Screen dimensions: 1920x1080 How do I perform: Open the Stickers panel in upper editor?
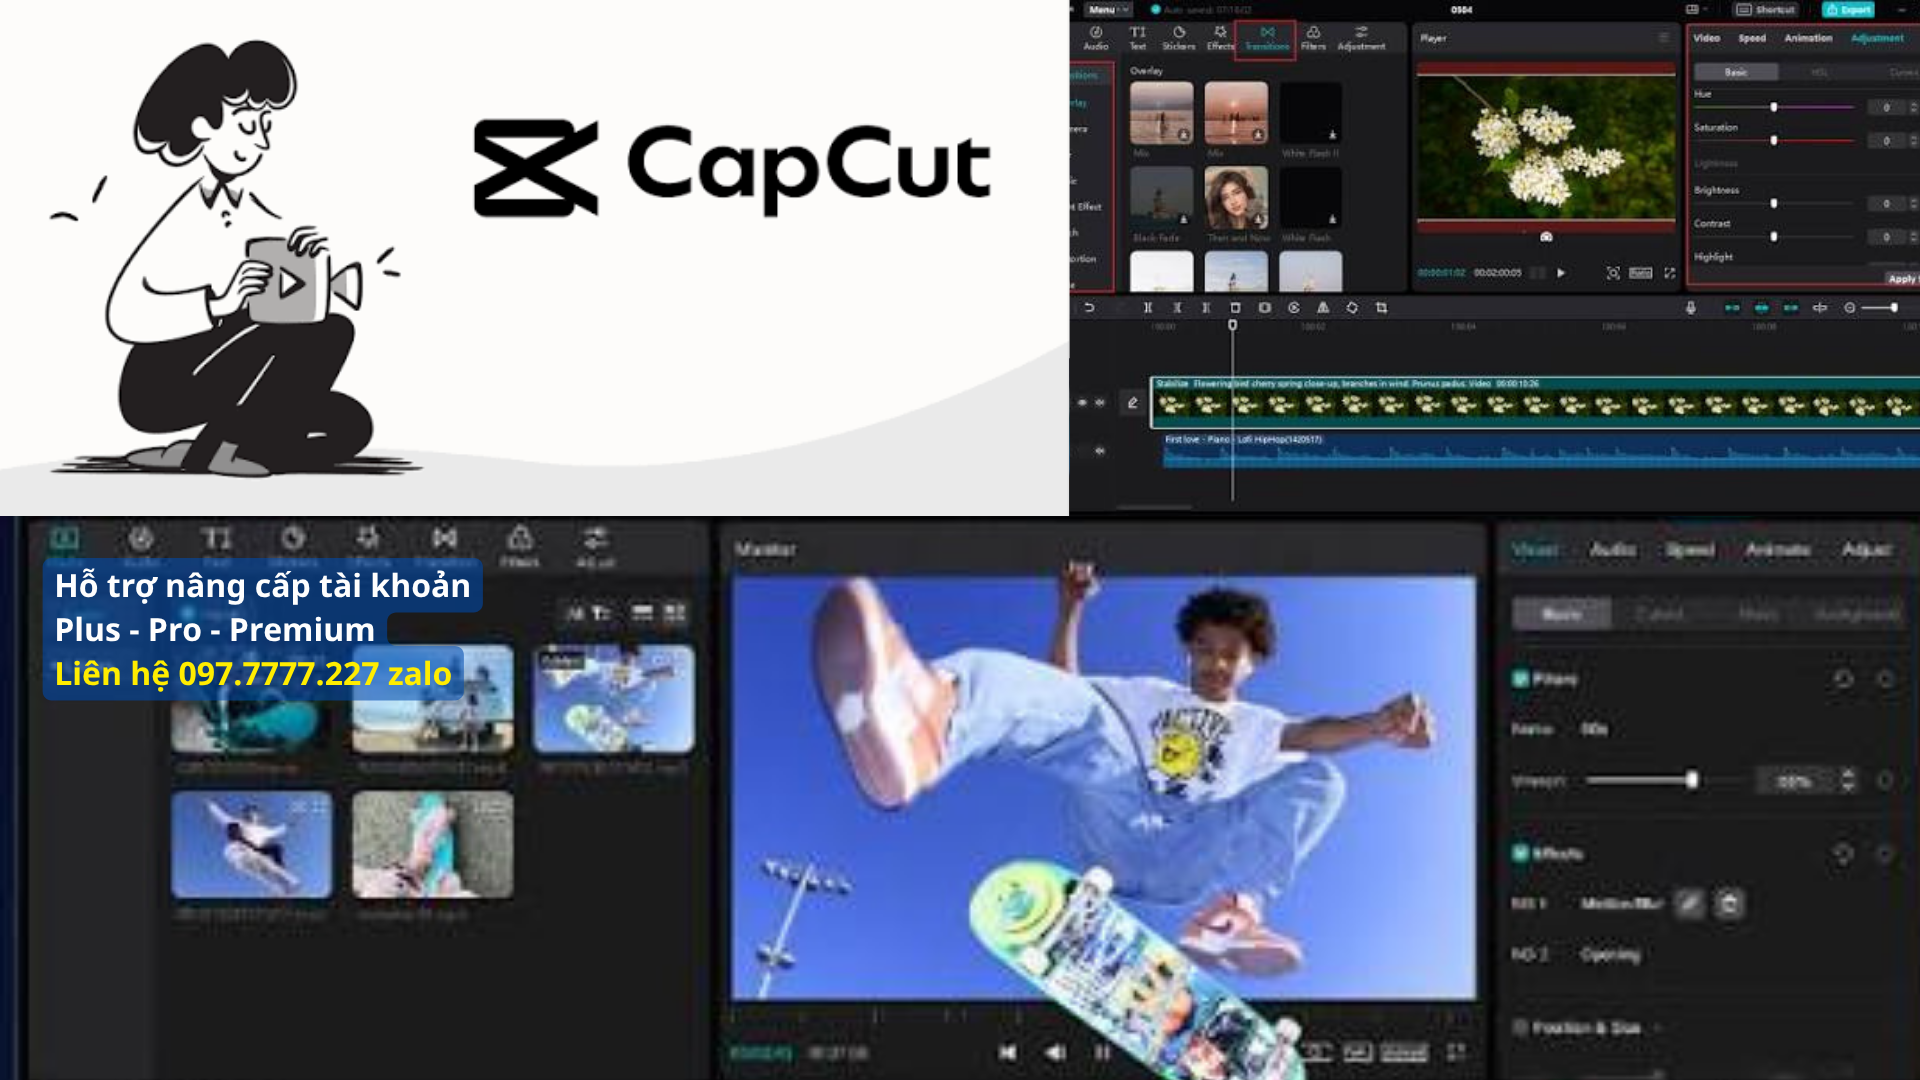pyautogui.click(x=1179, y=38)
